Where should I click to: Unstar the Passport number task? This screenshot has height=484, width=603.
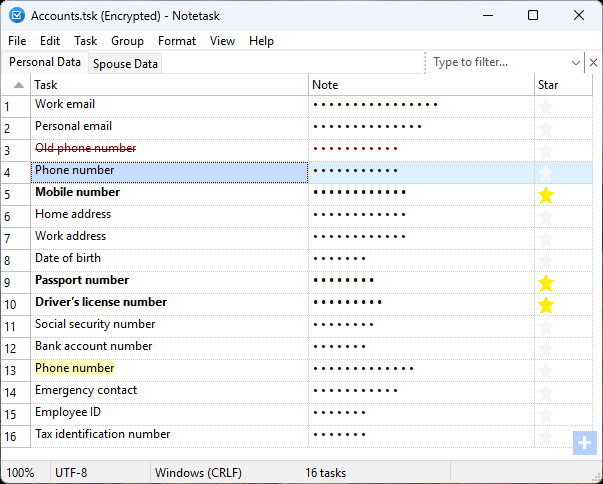(546, 283)
